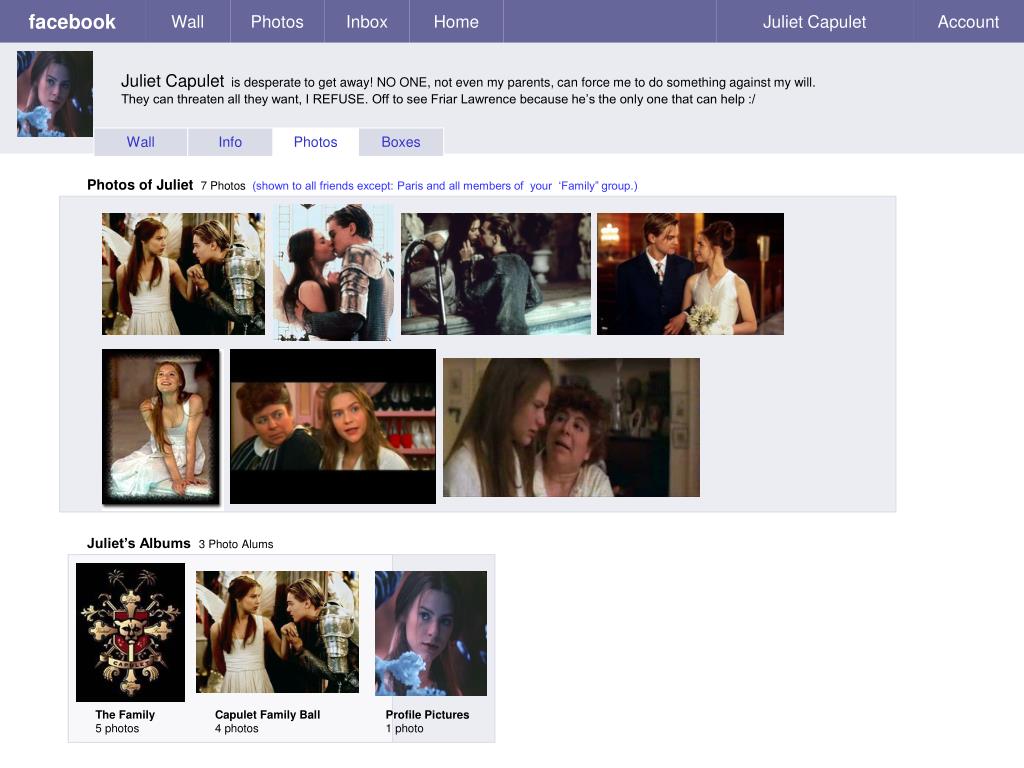
Task: Open Photos in the top navigation bar
Action: [x=277, y=22]
